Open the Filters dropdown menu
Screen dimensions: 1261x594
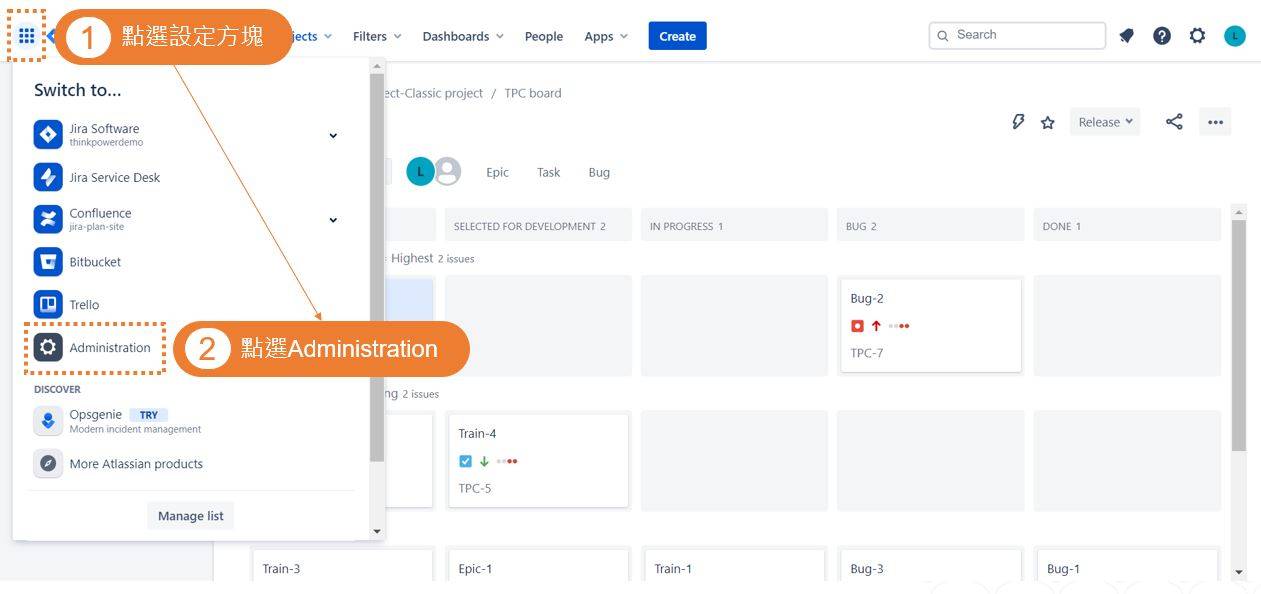point(377,36)
